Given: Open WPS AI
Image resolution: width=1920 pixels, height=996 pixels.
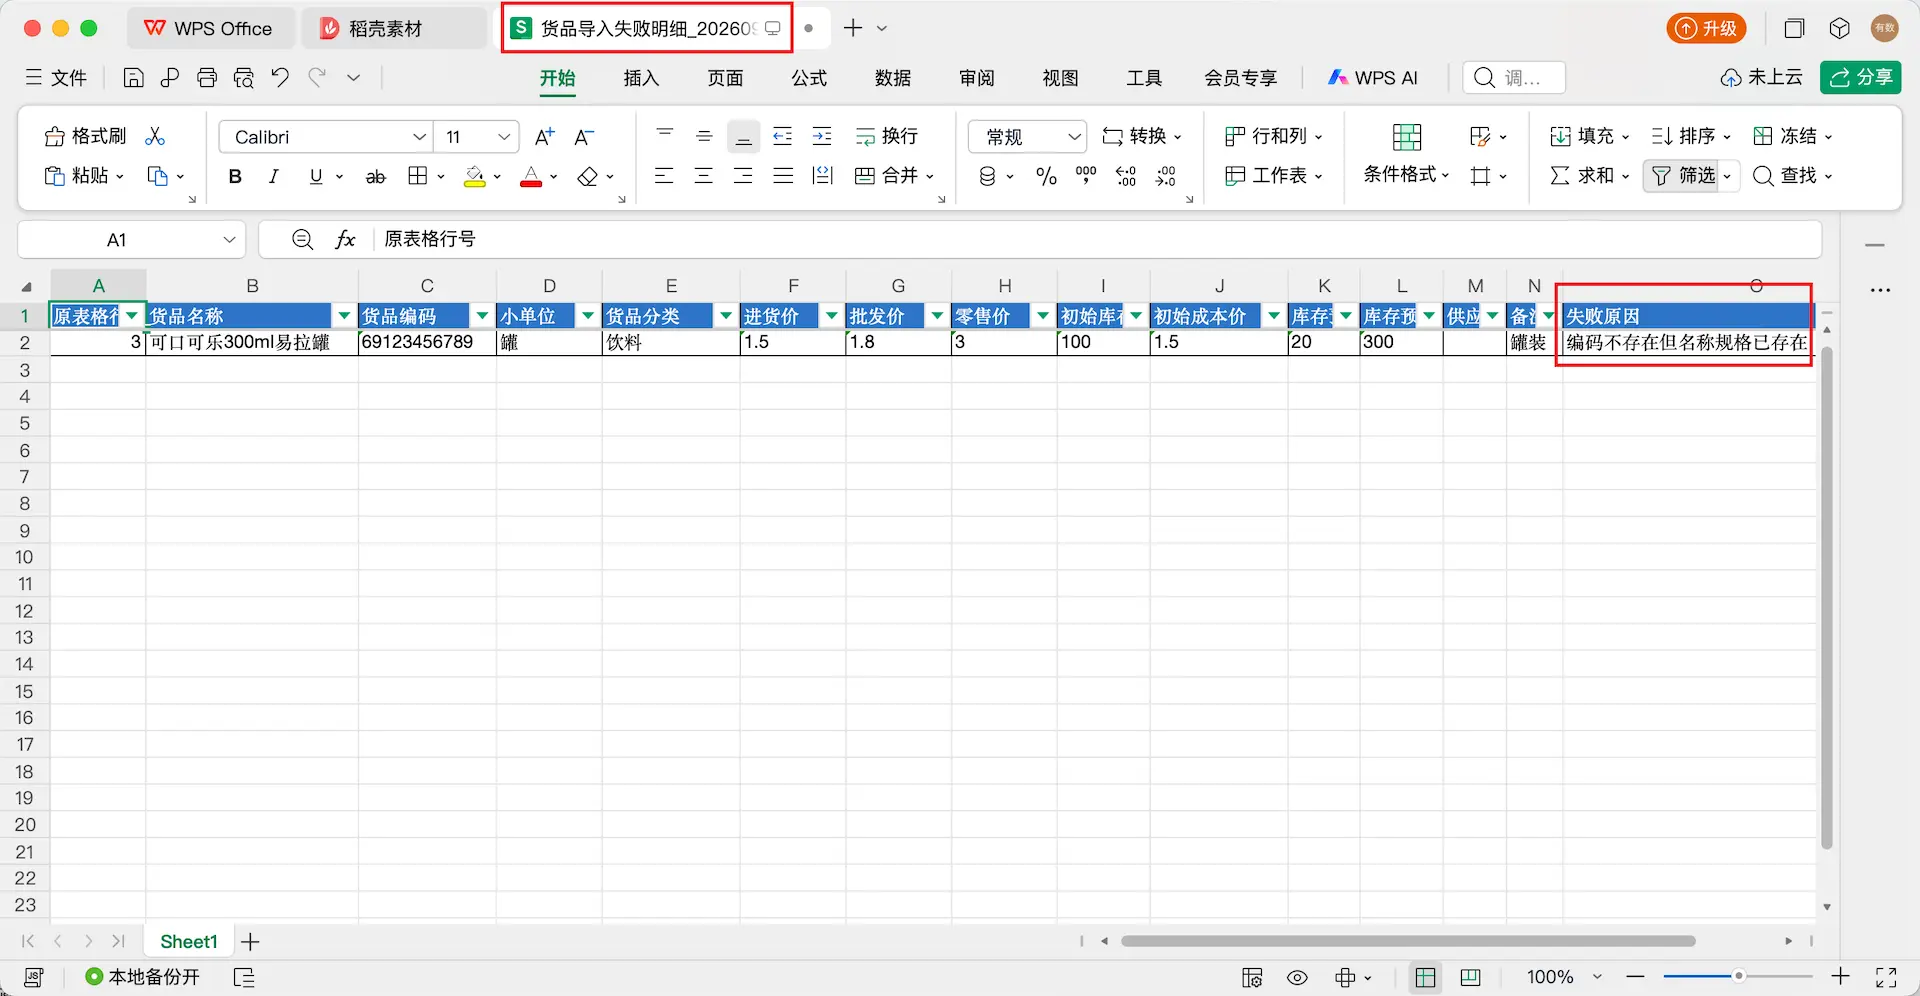Looking at the screenshot, I should [x=1372, y=78].
